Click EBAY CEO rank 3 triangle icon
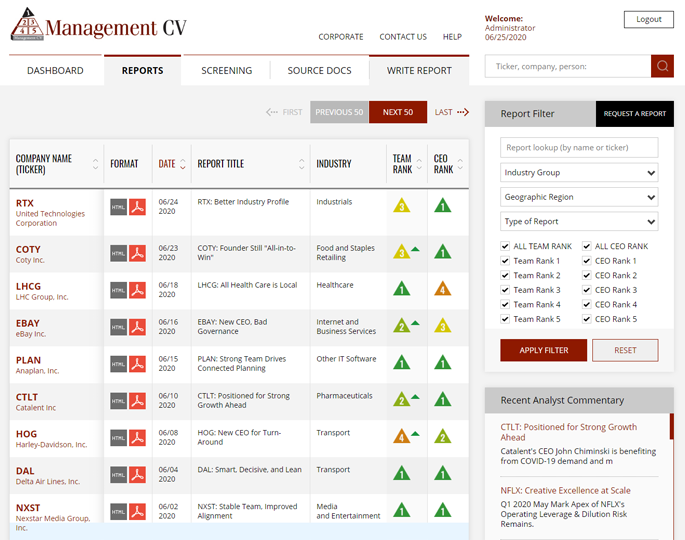This screenshot has height=540, width=685. click(443, 325)
